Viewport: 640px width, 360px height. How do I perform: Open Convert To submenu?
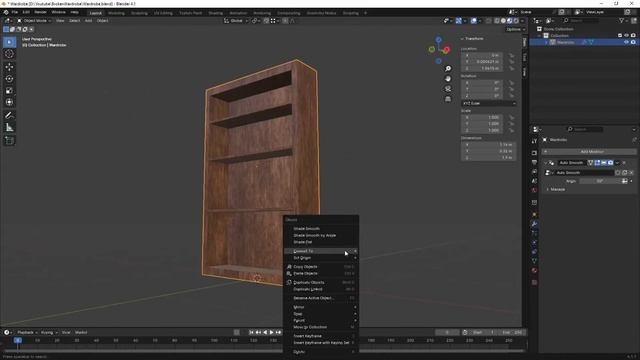click(321, 251)
